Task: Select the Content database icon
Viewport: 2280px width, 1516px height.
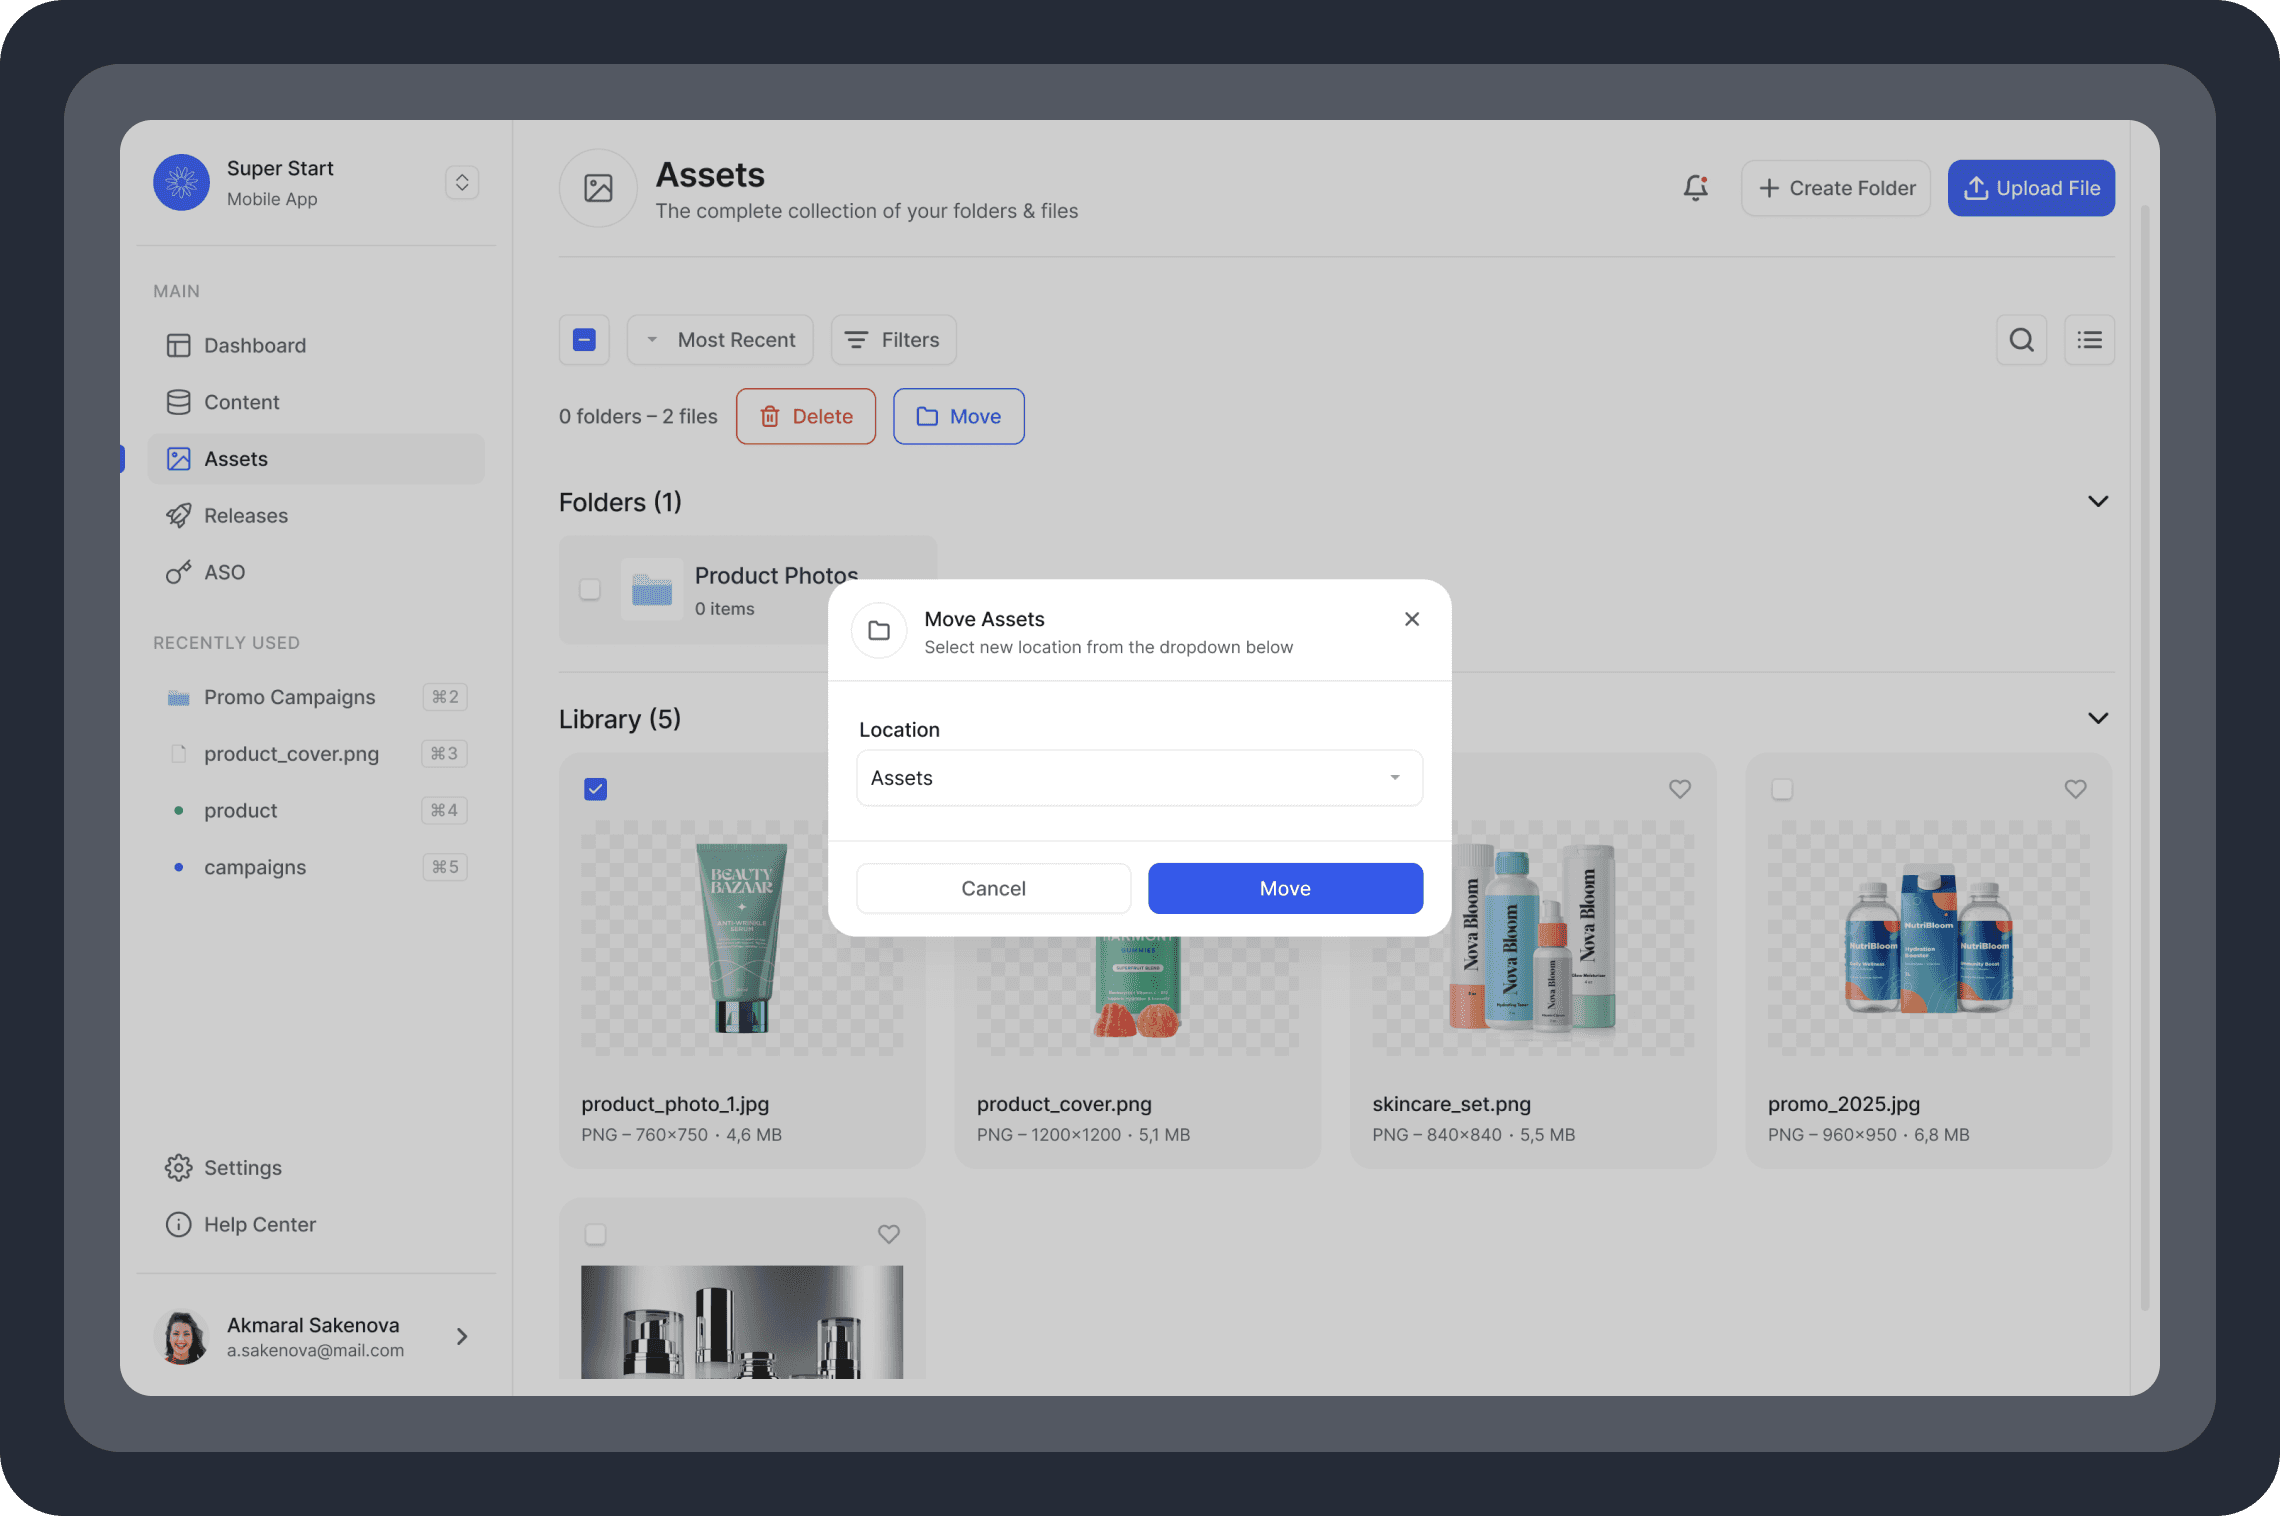Action: click(x=179, y=402)
